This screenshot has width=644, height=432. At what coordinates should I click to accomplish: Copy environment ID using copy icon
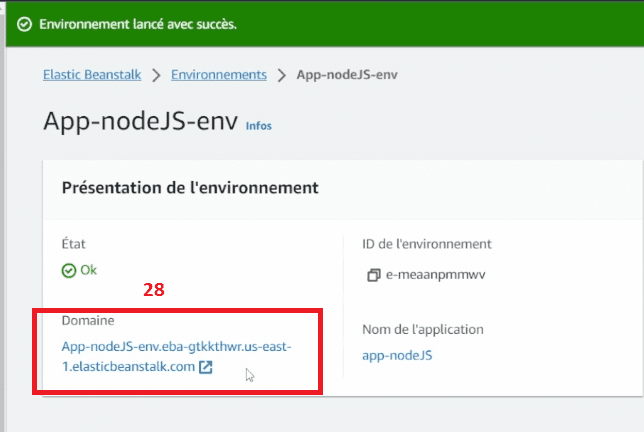(x=373, y=275)
